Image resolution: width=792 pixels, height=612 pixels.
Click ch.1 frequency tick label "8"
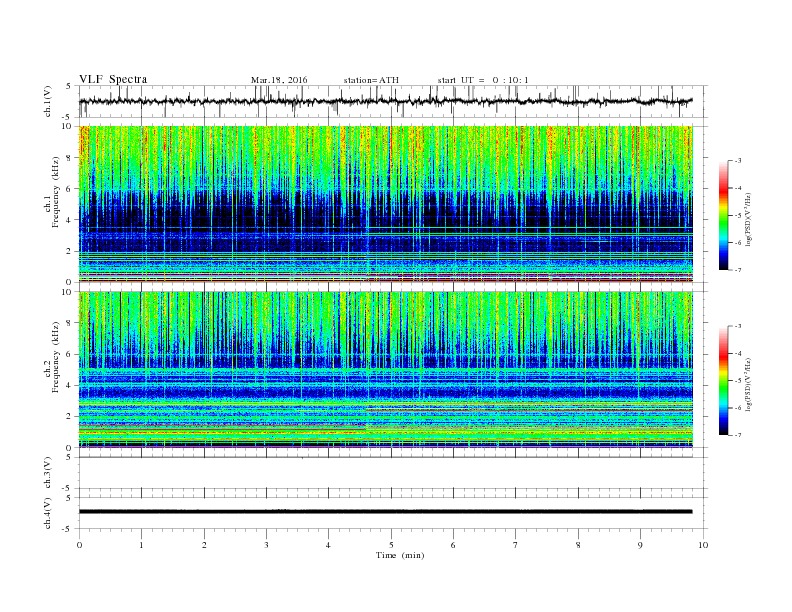70,158
